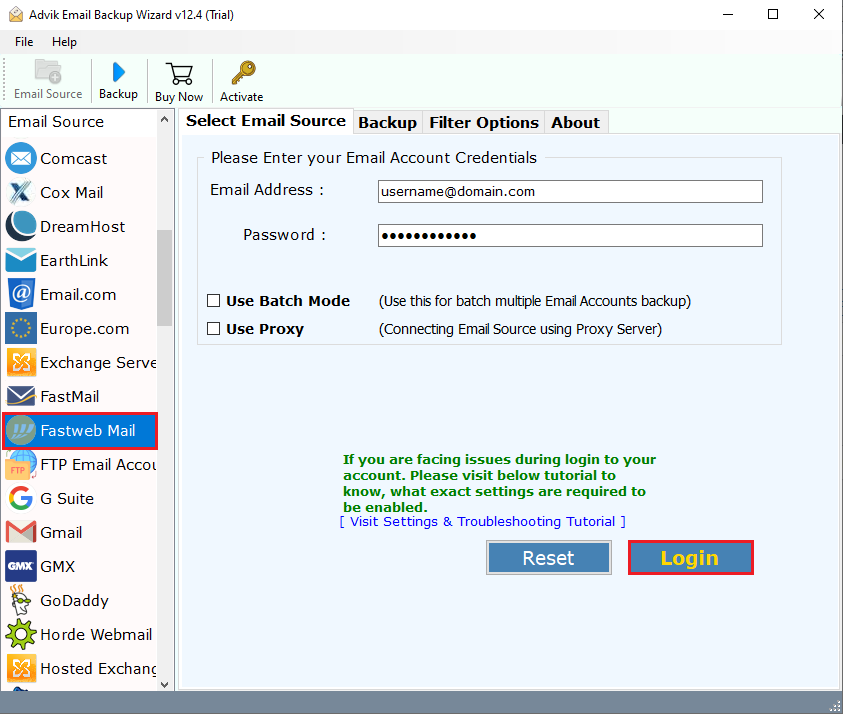This screenshot has height=714, width=843.
Task: Pick FTP Email Account source
Action: point(80,465)
